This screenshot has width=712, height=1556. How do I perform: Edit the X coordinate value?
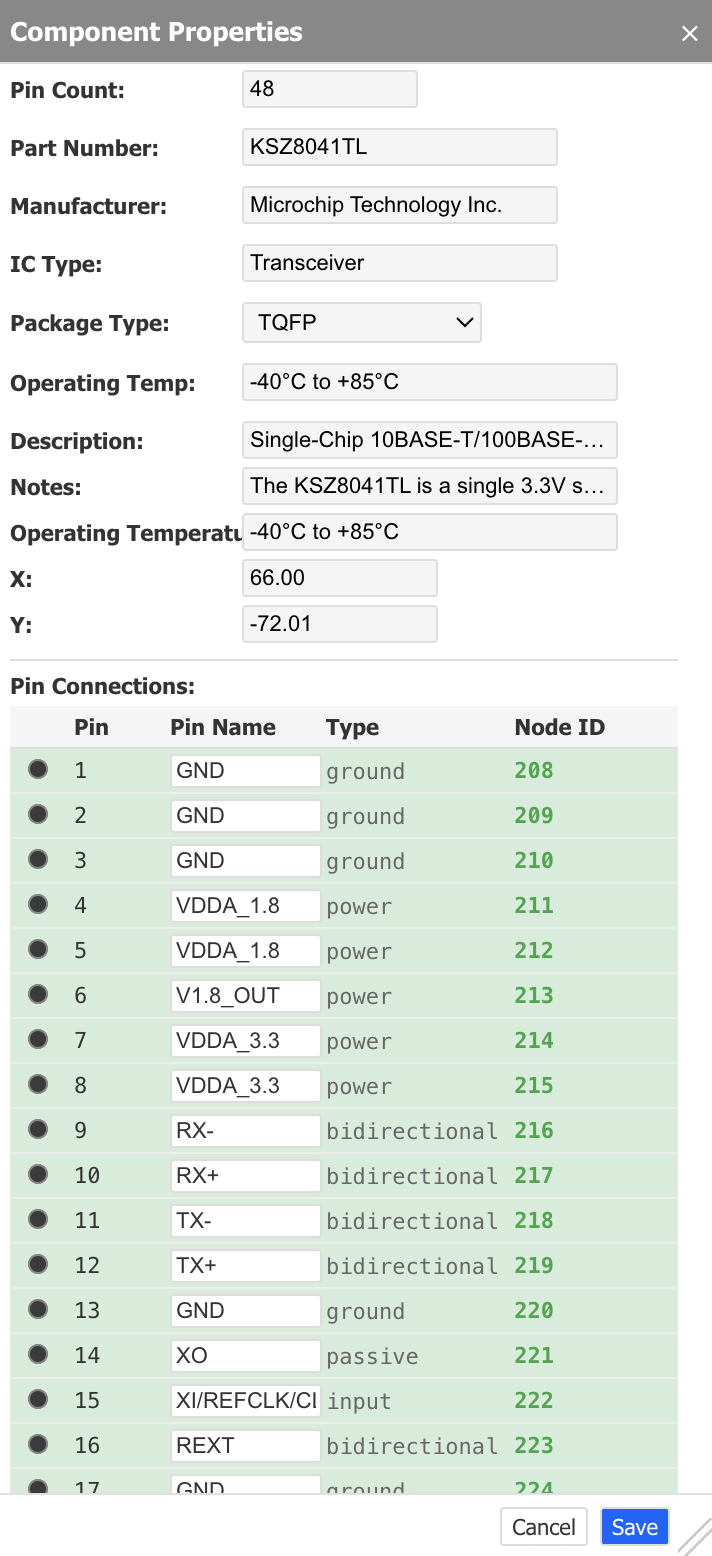pos(339,577)
